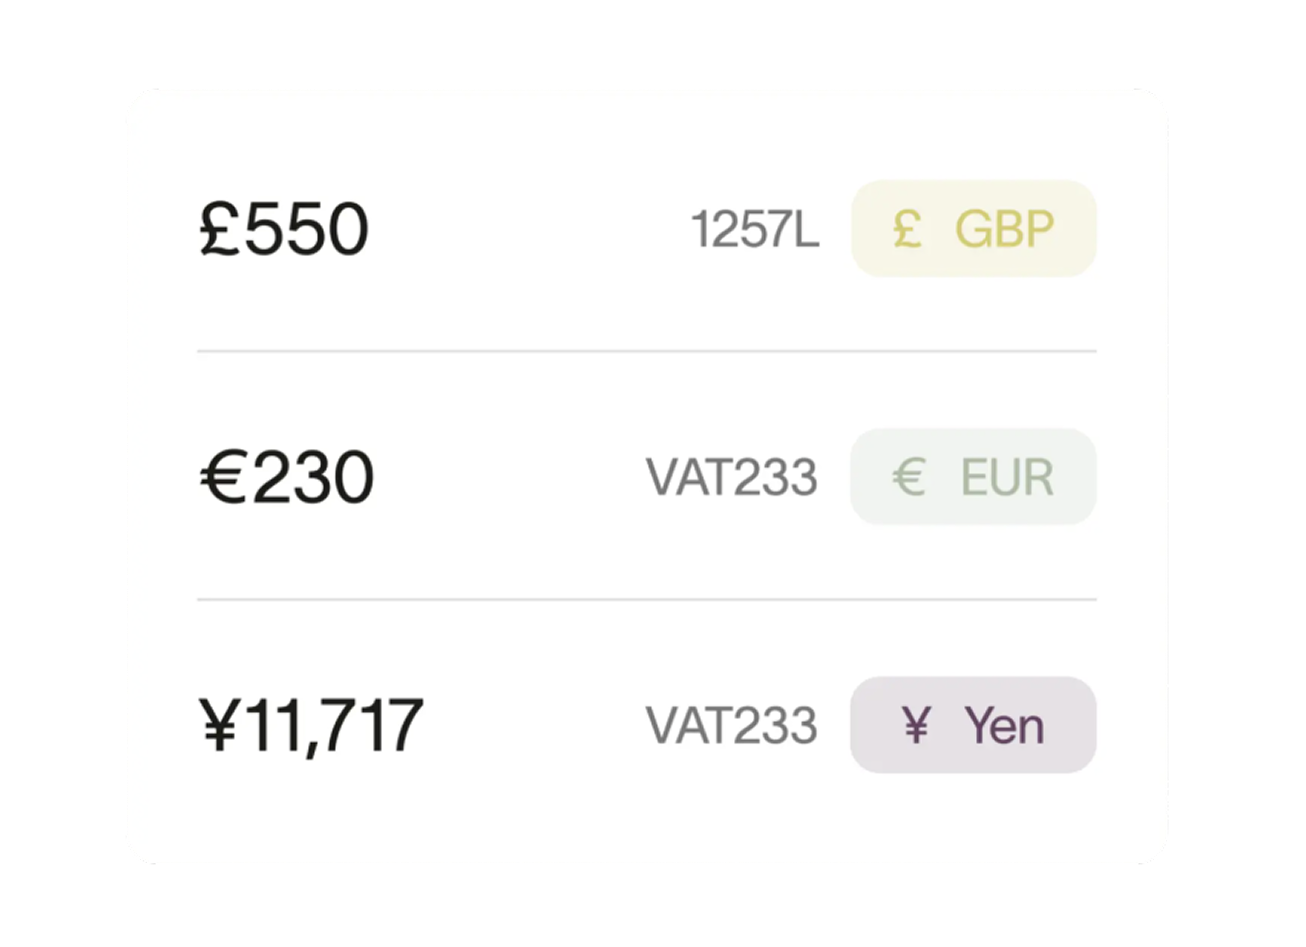Click the VAT233 code beside the Yen badge
The image size is (1306, 947).
731,726
